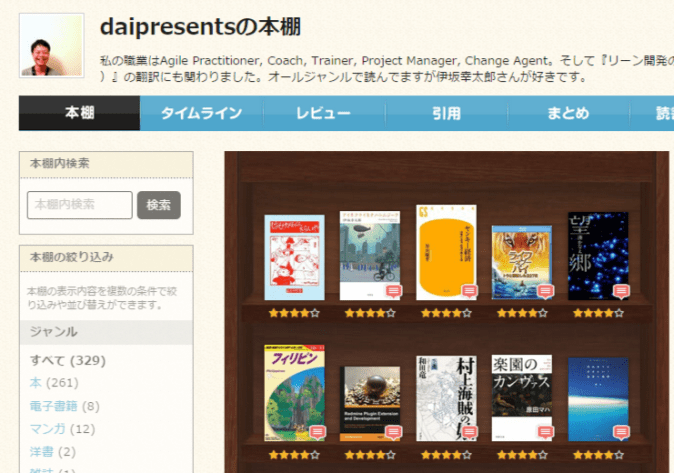This screenshot has height=473, width=674.
Task: Open review icon on フィリピン guidebook
Action: pos(317,432)
